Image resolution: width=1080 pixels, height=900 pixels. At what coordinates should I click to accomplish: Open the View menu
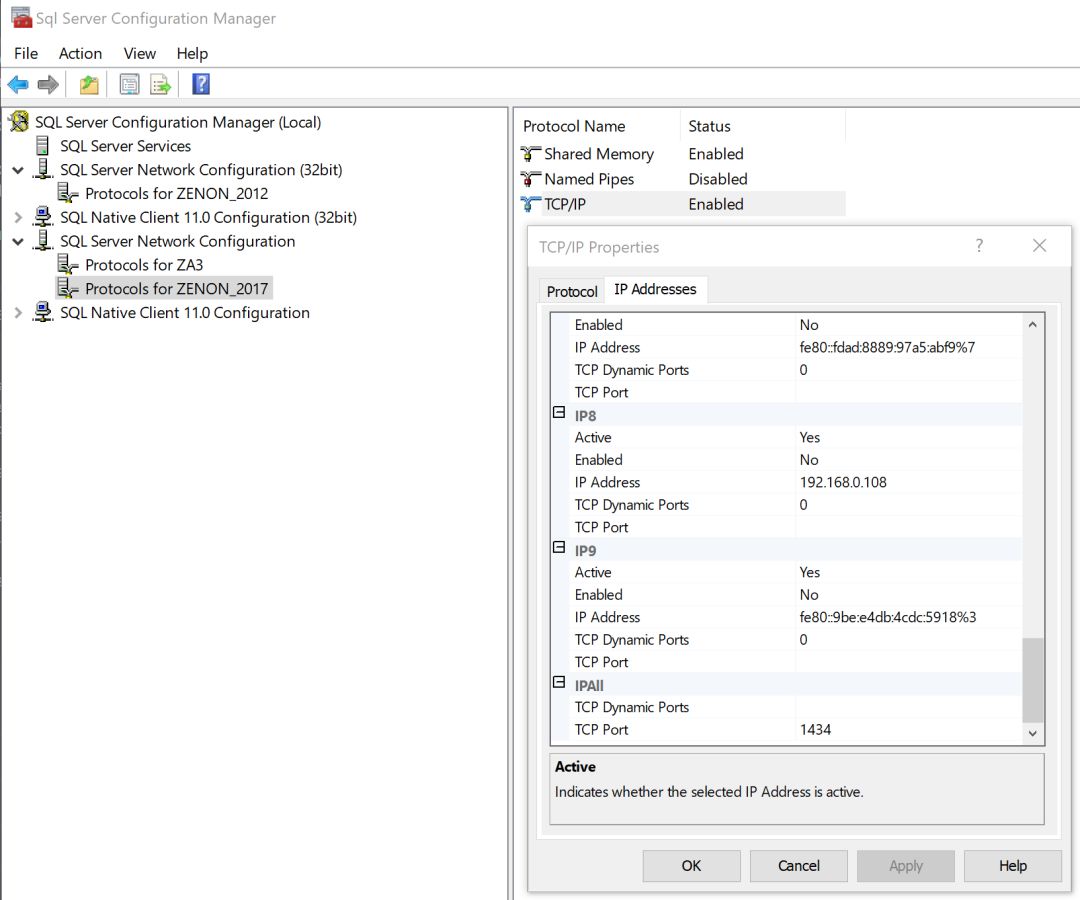pyautogui.click(x=140, y=53)
